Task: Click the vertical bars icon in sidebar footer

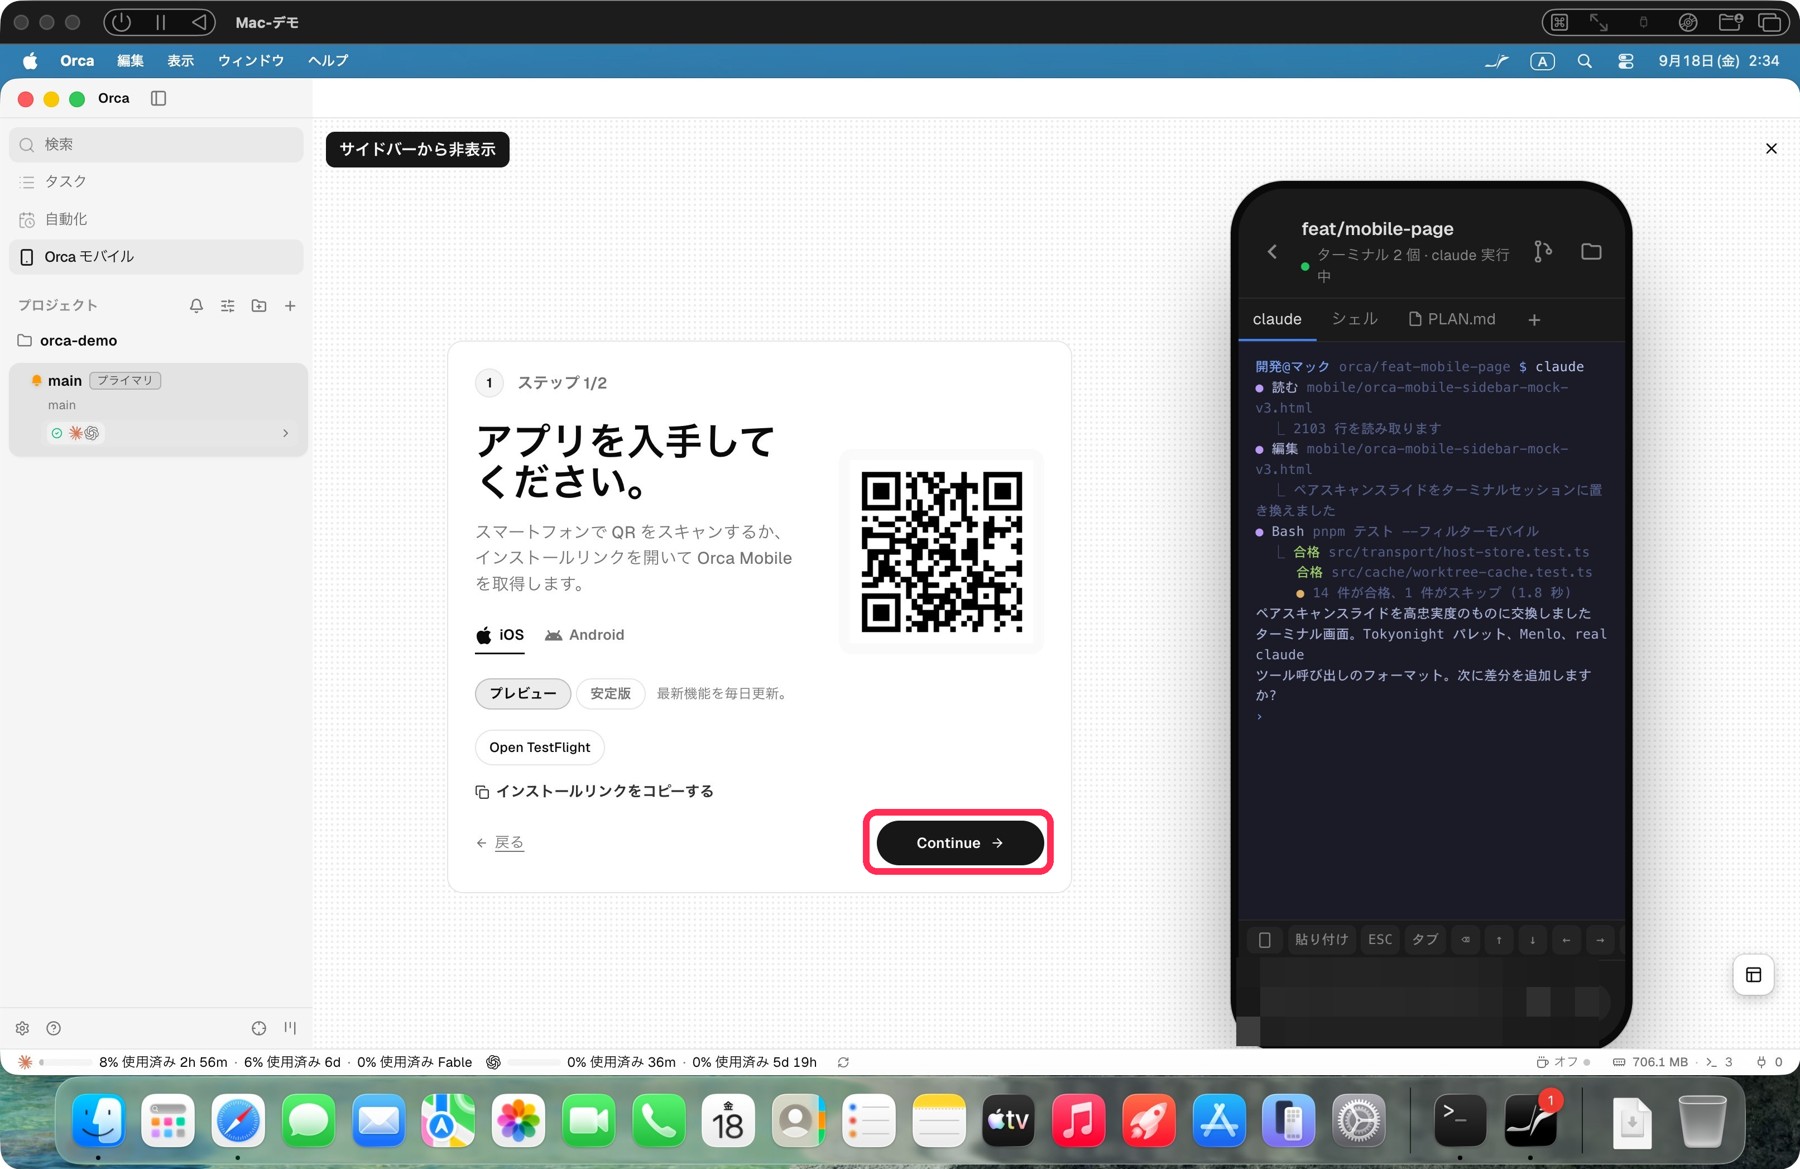Action: pyautogui.click(x=290, y=1028)
